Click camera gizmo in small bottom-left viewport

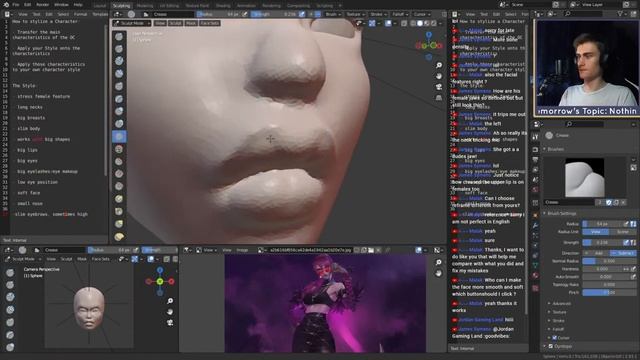(x=170, y=322)
